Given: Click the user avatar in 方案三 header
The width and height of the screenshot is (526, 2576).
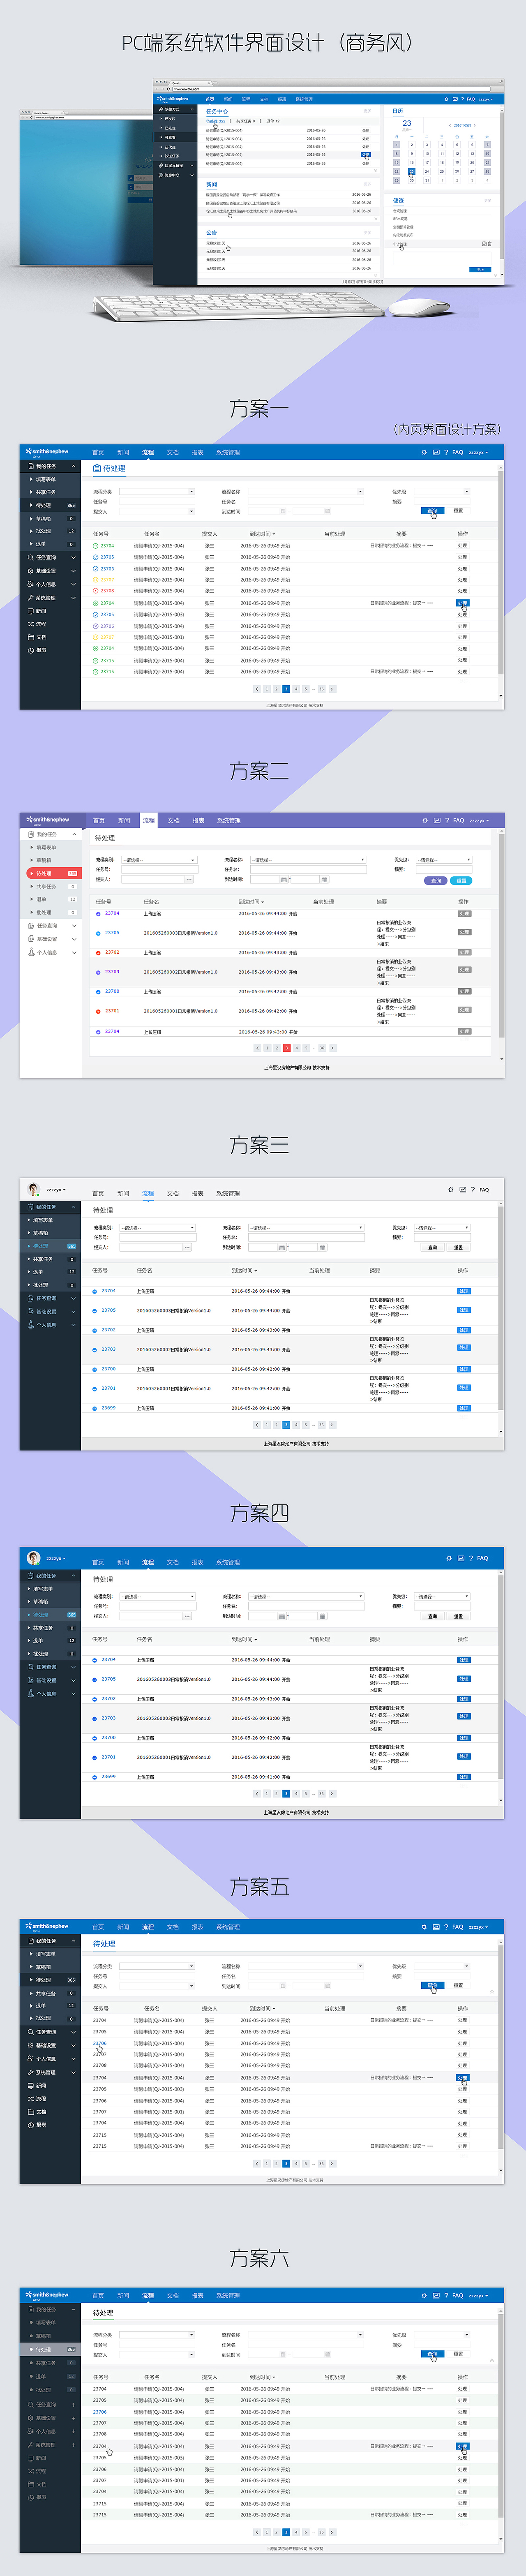Looking at the screenshot, I should 34,1190.
